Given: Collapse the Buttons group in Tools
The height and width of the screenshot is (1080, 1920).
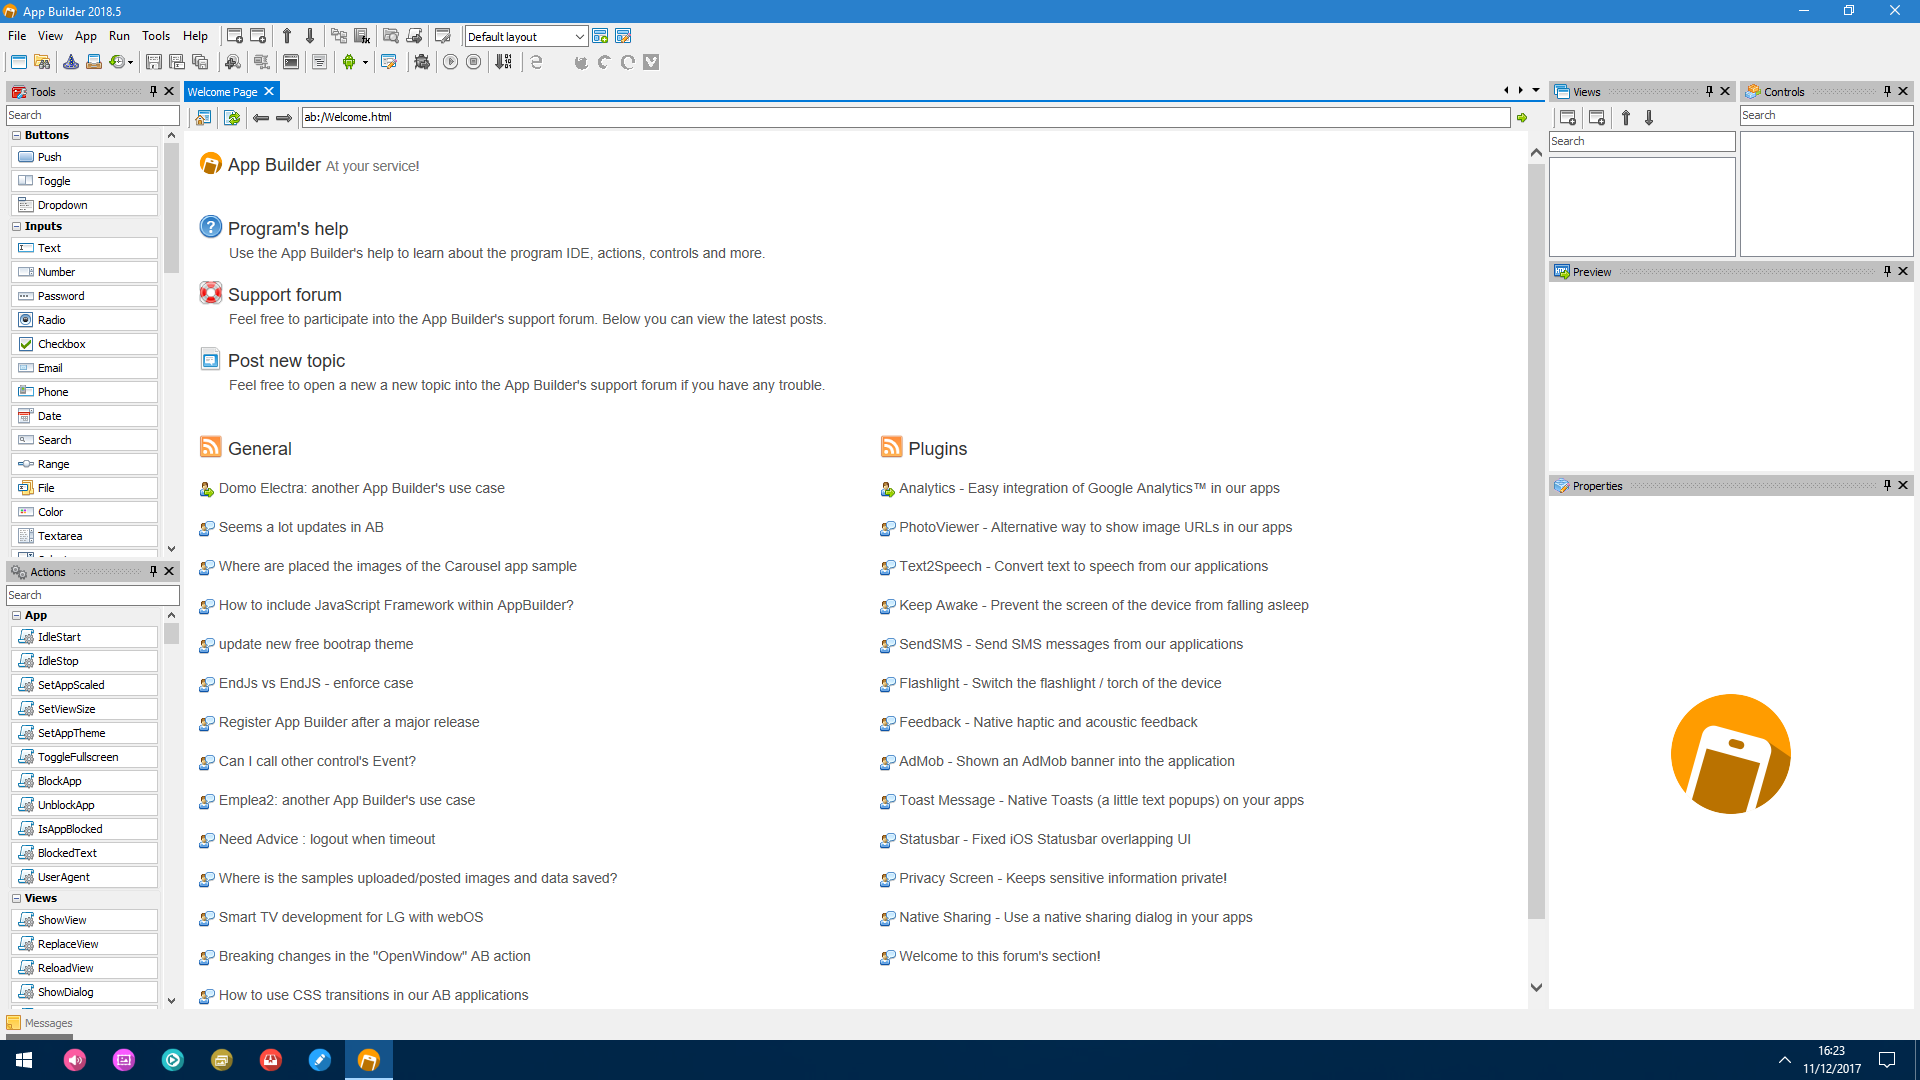Looking at the screenshot, I should (17, 135).
